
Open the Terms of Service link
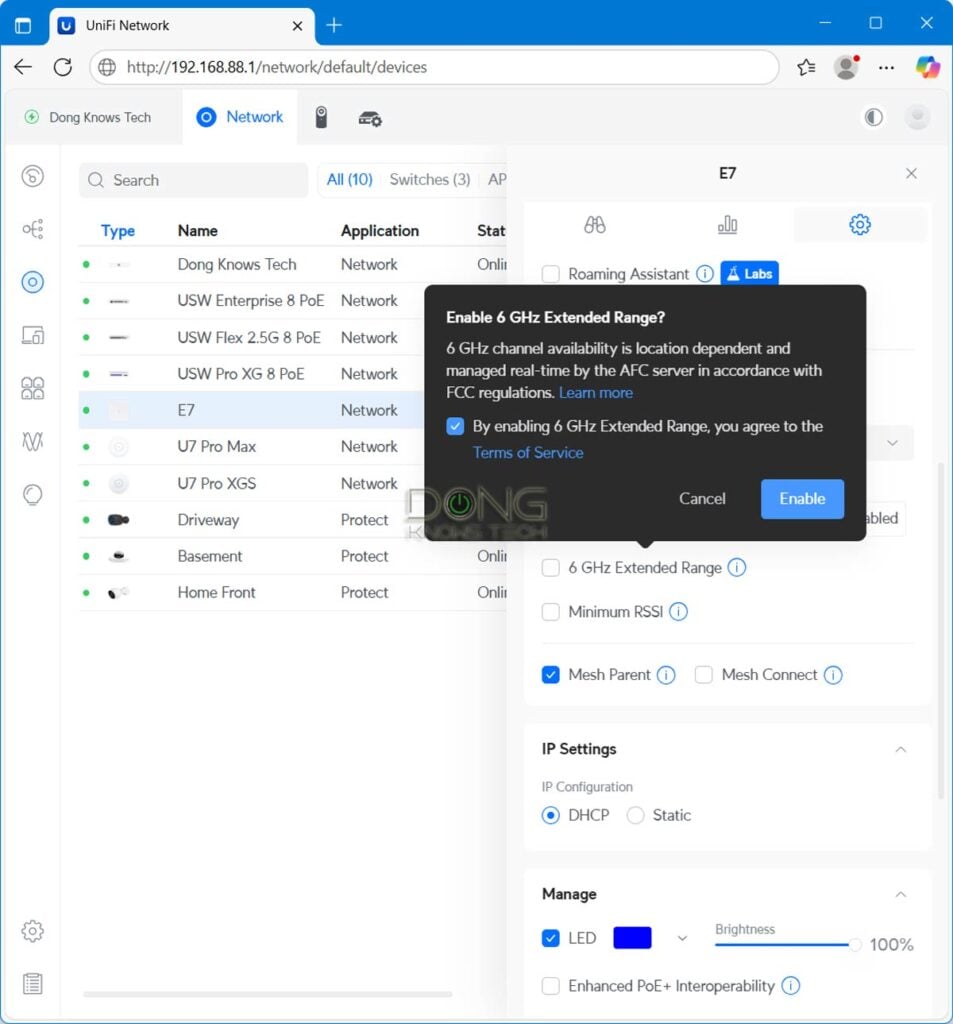click(528, 453)
